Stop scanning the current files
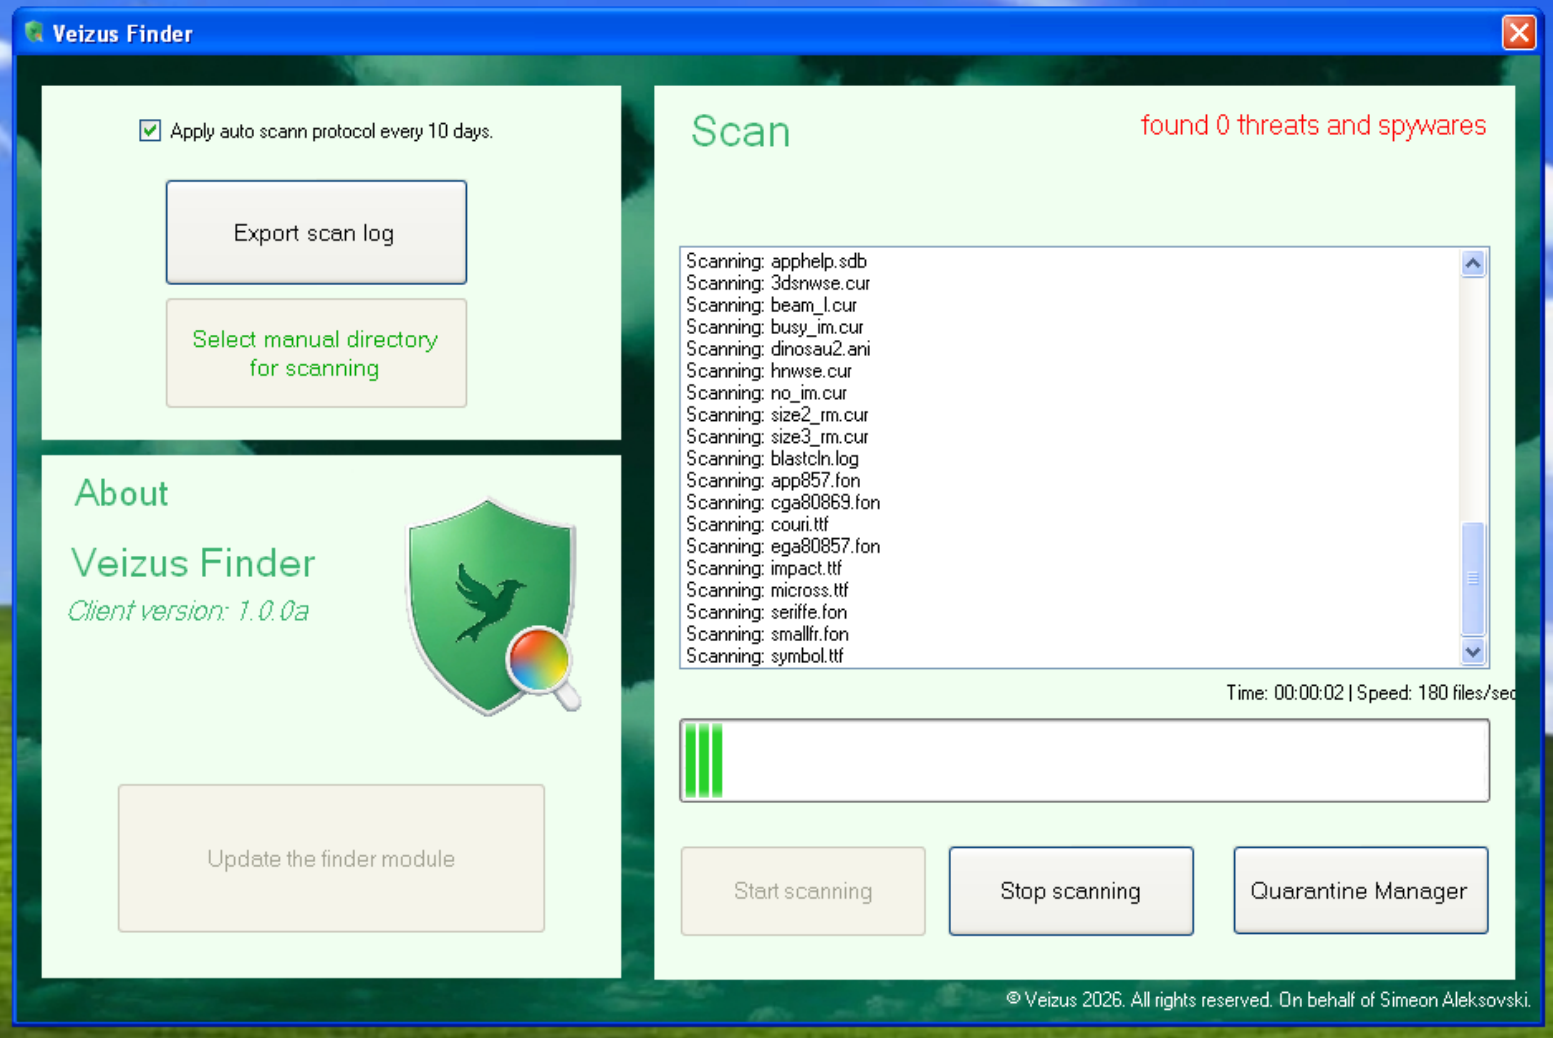The width and height of the screenshot is (1553, 1038). coord(1071,891)
